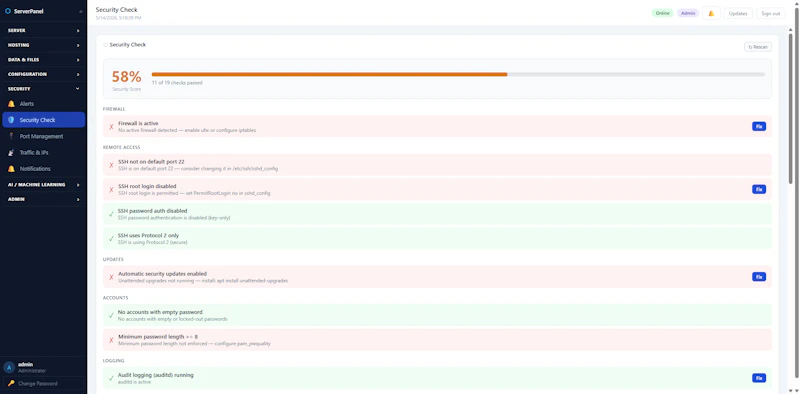Collapse the sidebar with the double-chevron icon
This screenshot has height=394, width=800.
81,11
